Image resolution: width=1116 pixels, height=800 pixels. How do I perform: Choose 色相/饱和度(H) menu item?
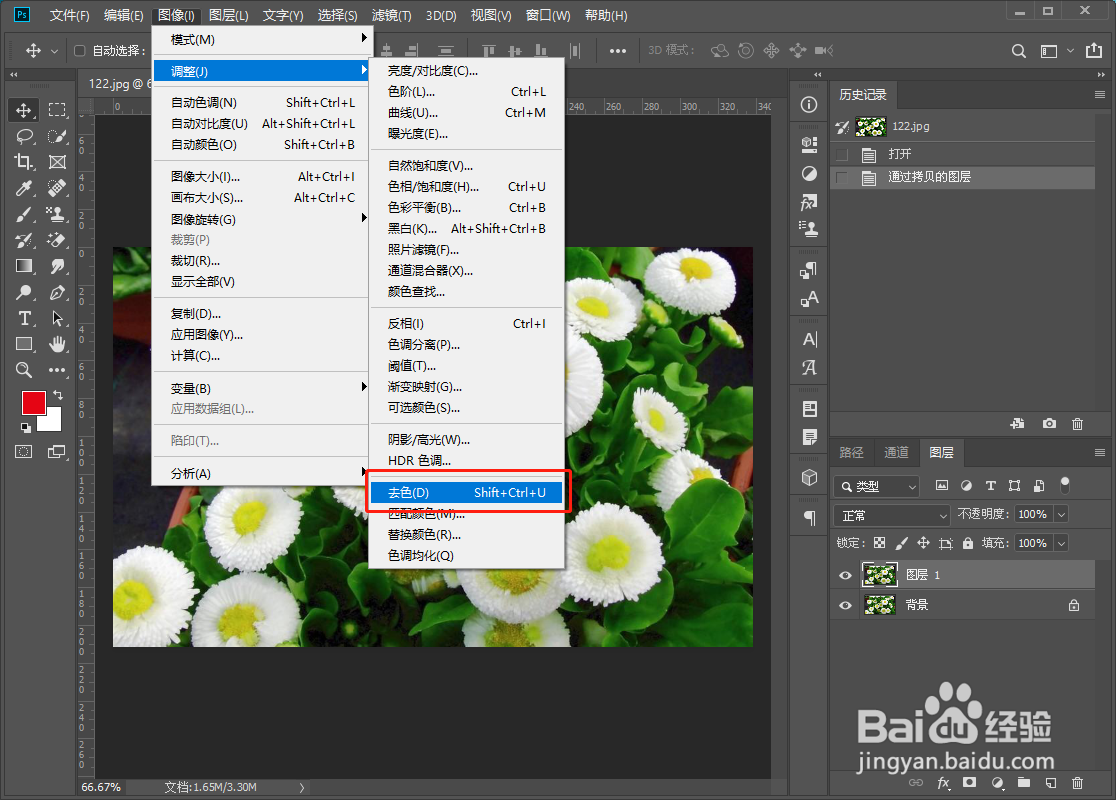(467, 186)
